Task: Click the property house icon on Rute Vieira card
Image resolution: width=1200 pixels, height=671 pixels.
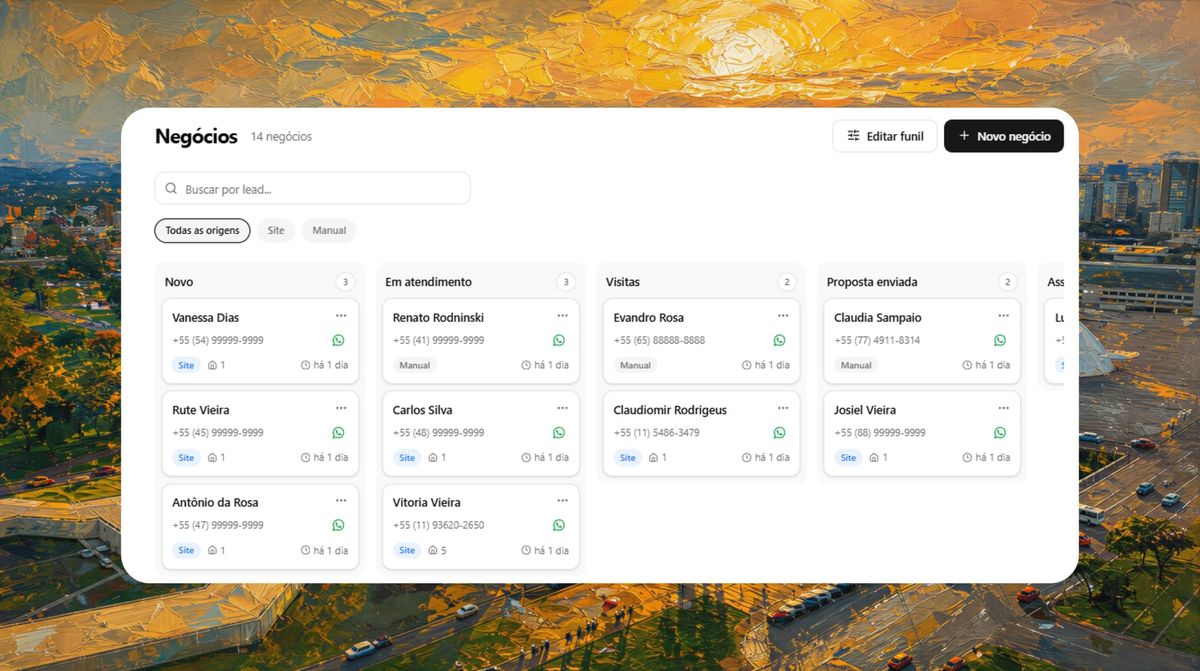Action: (212, 457)
